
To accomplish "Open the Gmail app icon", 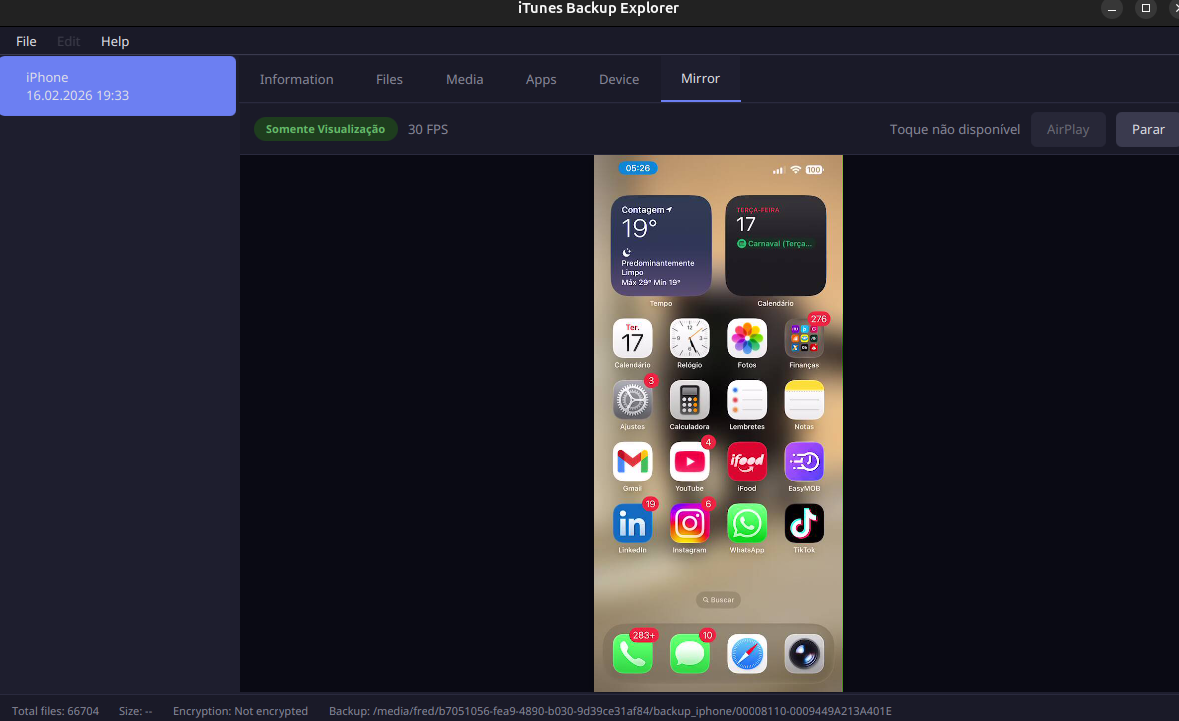I will (x=632, y=462).
